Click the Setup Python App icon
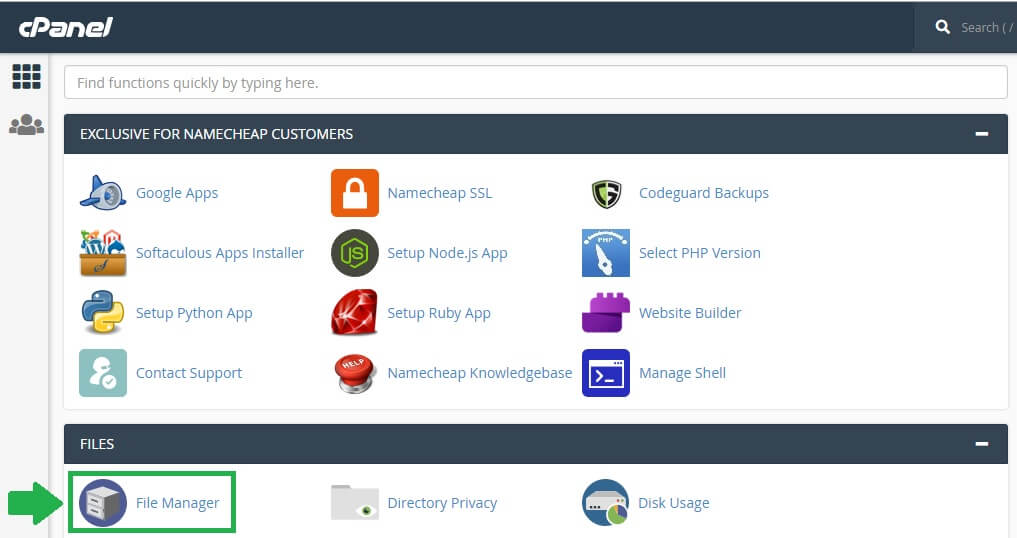The width and height of the screenshot is (1017, 538). (x=103, y=312)
